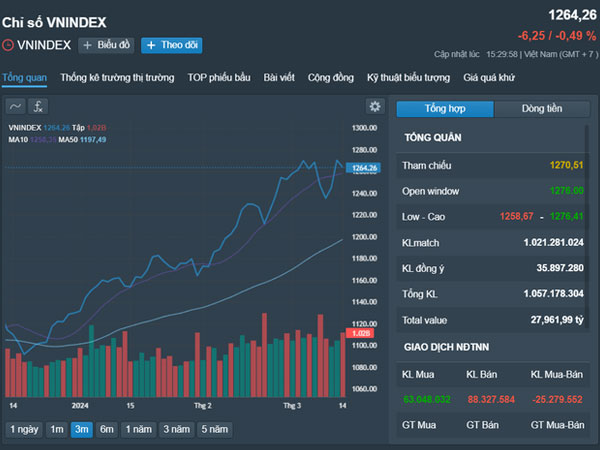Screen dimensions: 600x450
Task: Open TOP phiếu bầu tab
Action: point(219,78)
